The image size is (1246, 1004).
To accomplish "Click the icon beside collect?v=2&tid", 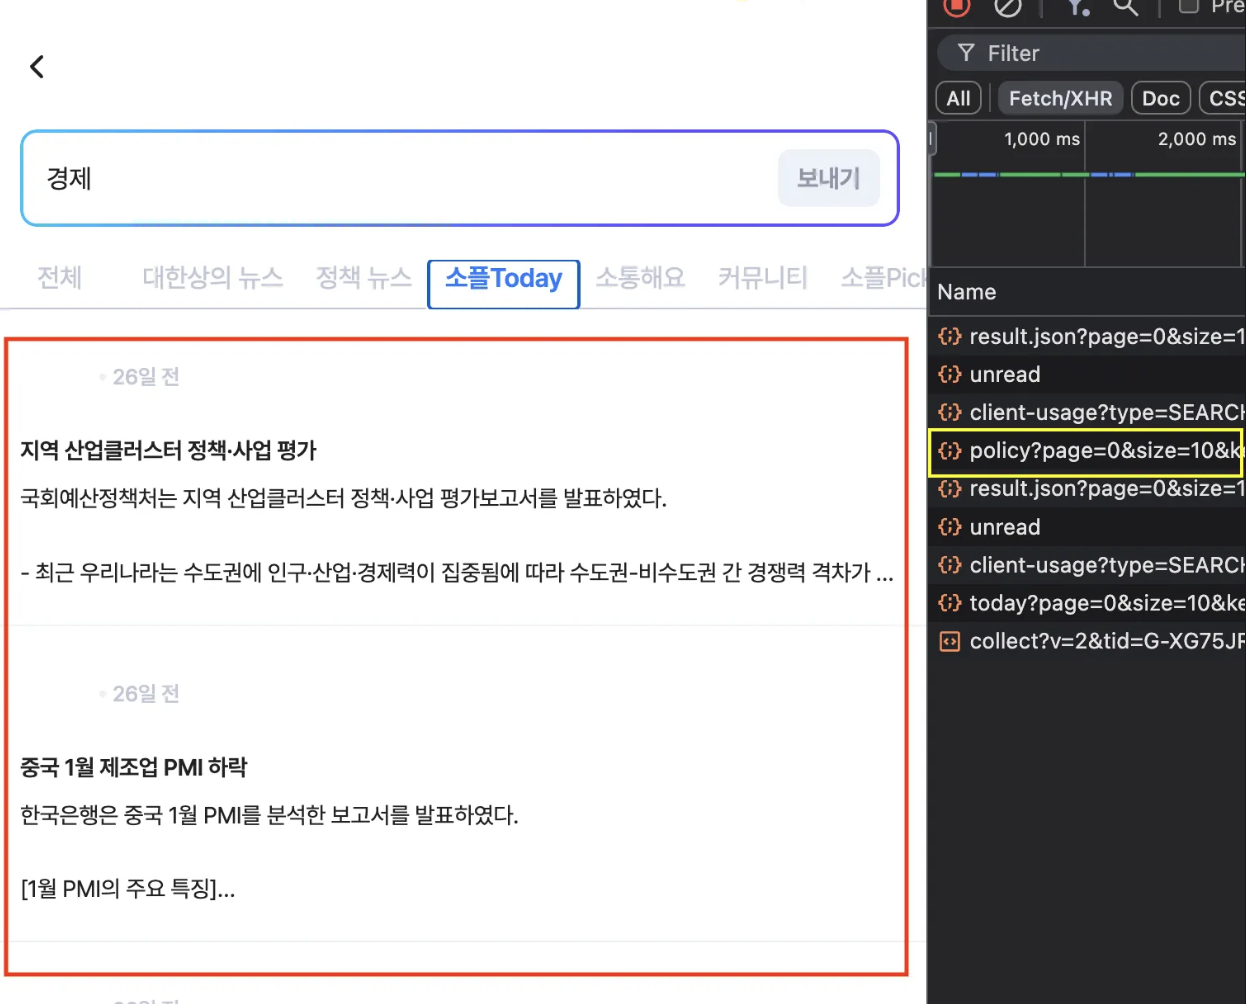I will tap(949, 641).
